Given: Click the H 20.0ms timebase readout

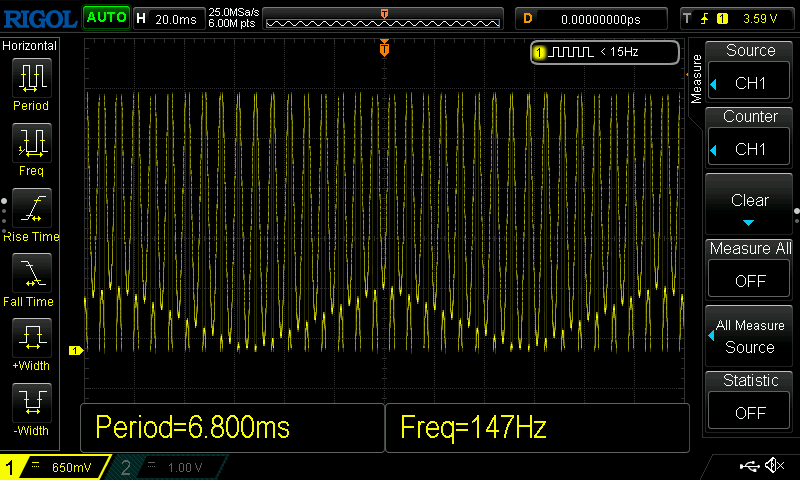Looking at the screenshot, I should 169,19.
